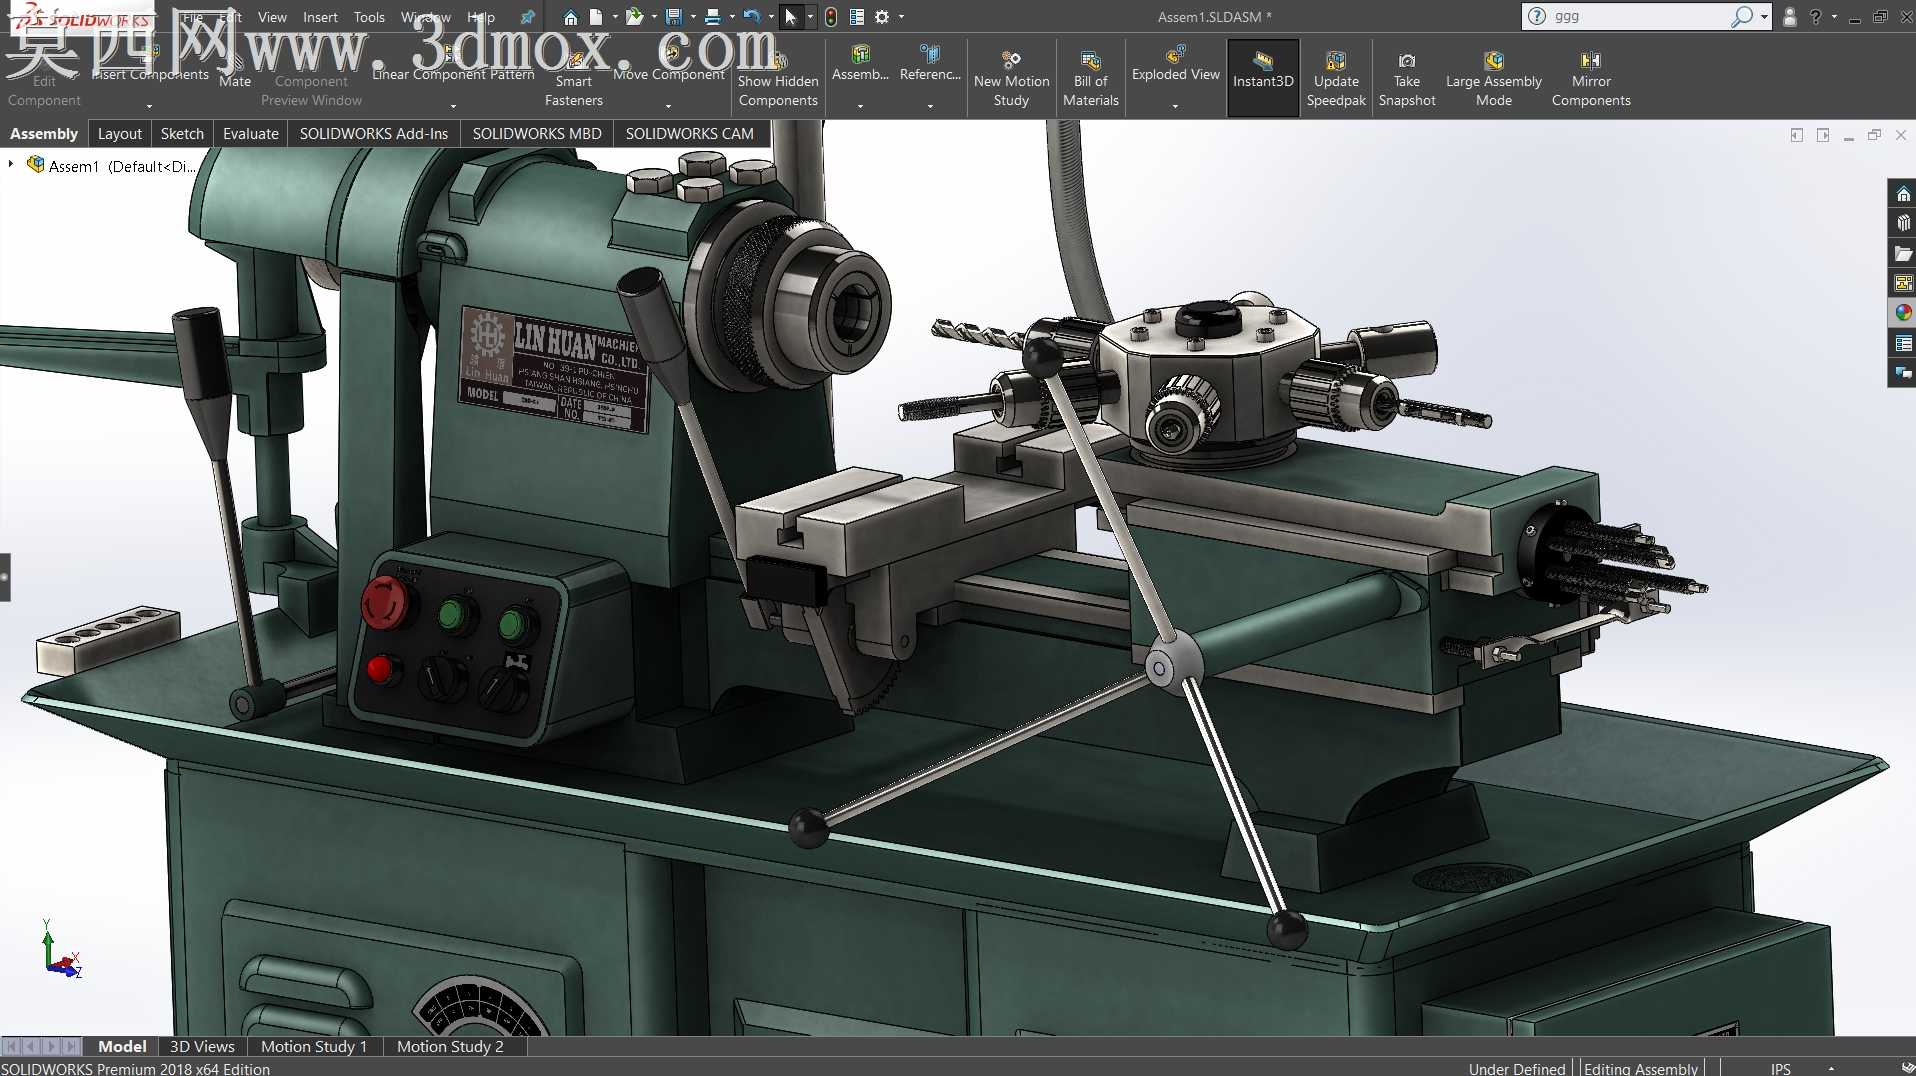Activate the Select cursor tool
The image size is (1916, 1076).
tap(791, 17)
